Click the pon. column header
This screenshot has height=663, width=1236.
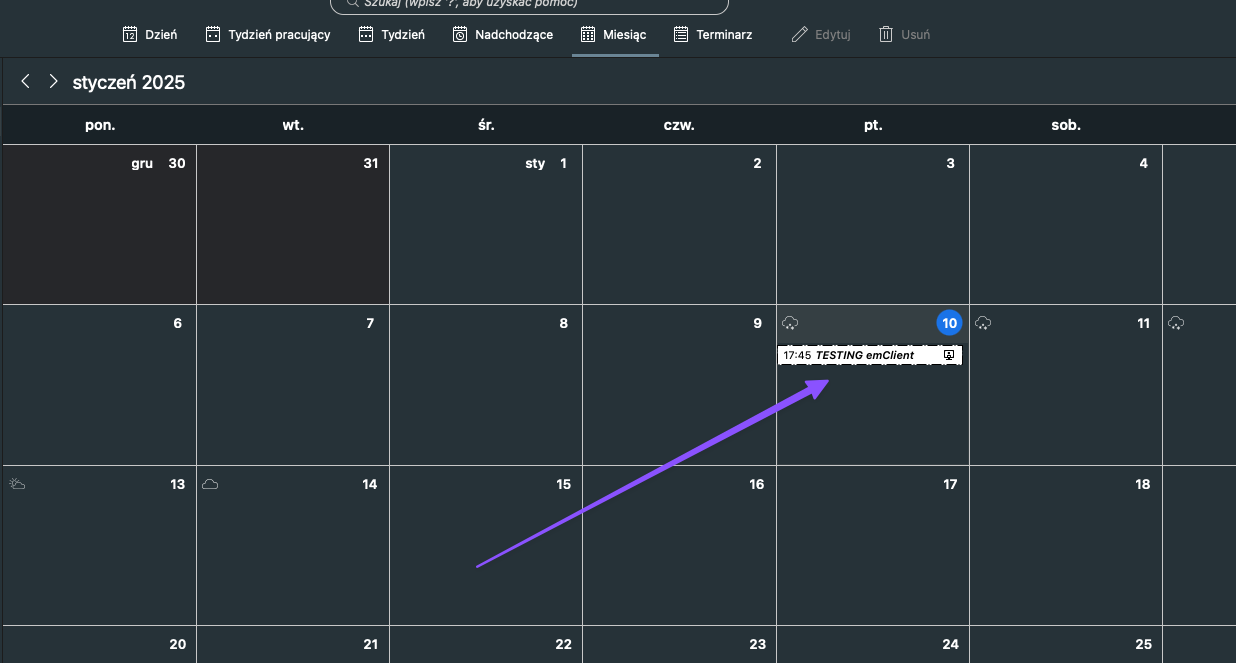pyautogui.click(x=99, y=125)
